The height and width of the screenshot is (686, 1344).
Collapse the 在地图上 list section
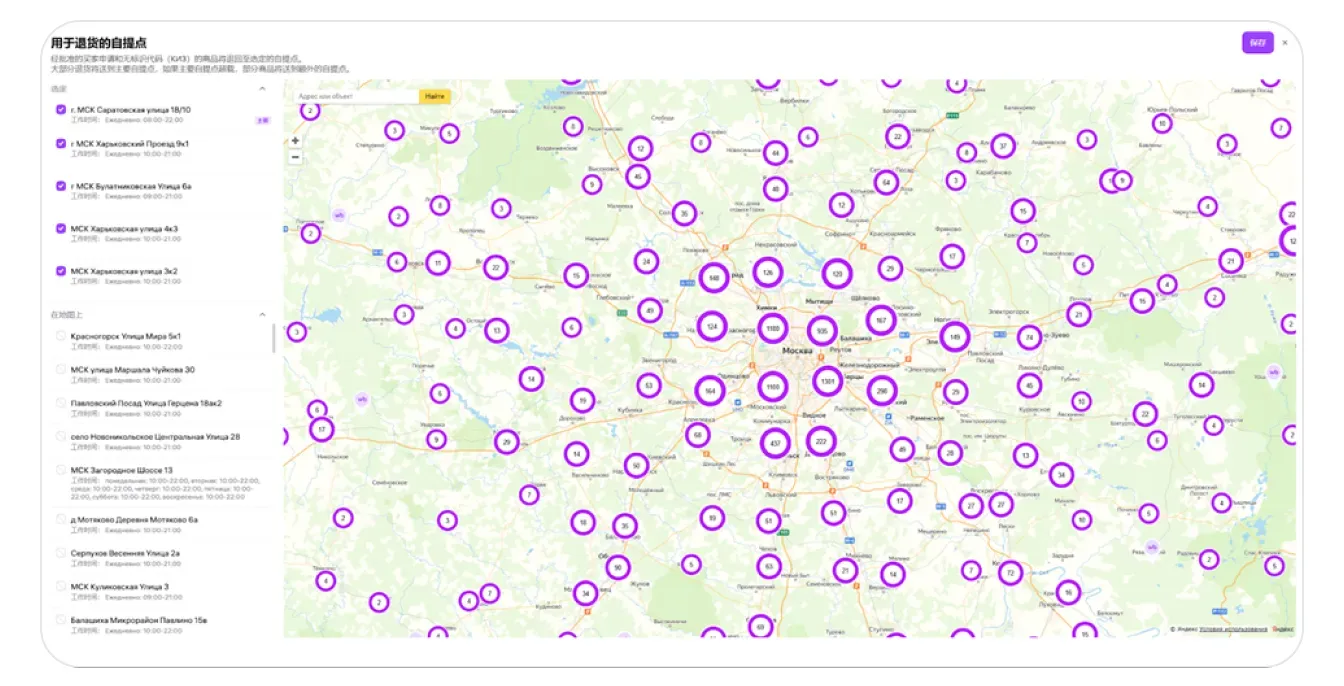pyautogui.click(x=263, y=315)
